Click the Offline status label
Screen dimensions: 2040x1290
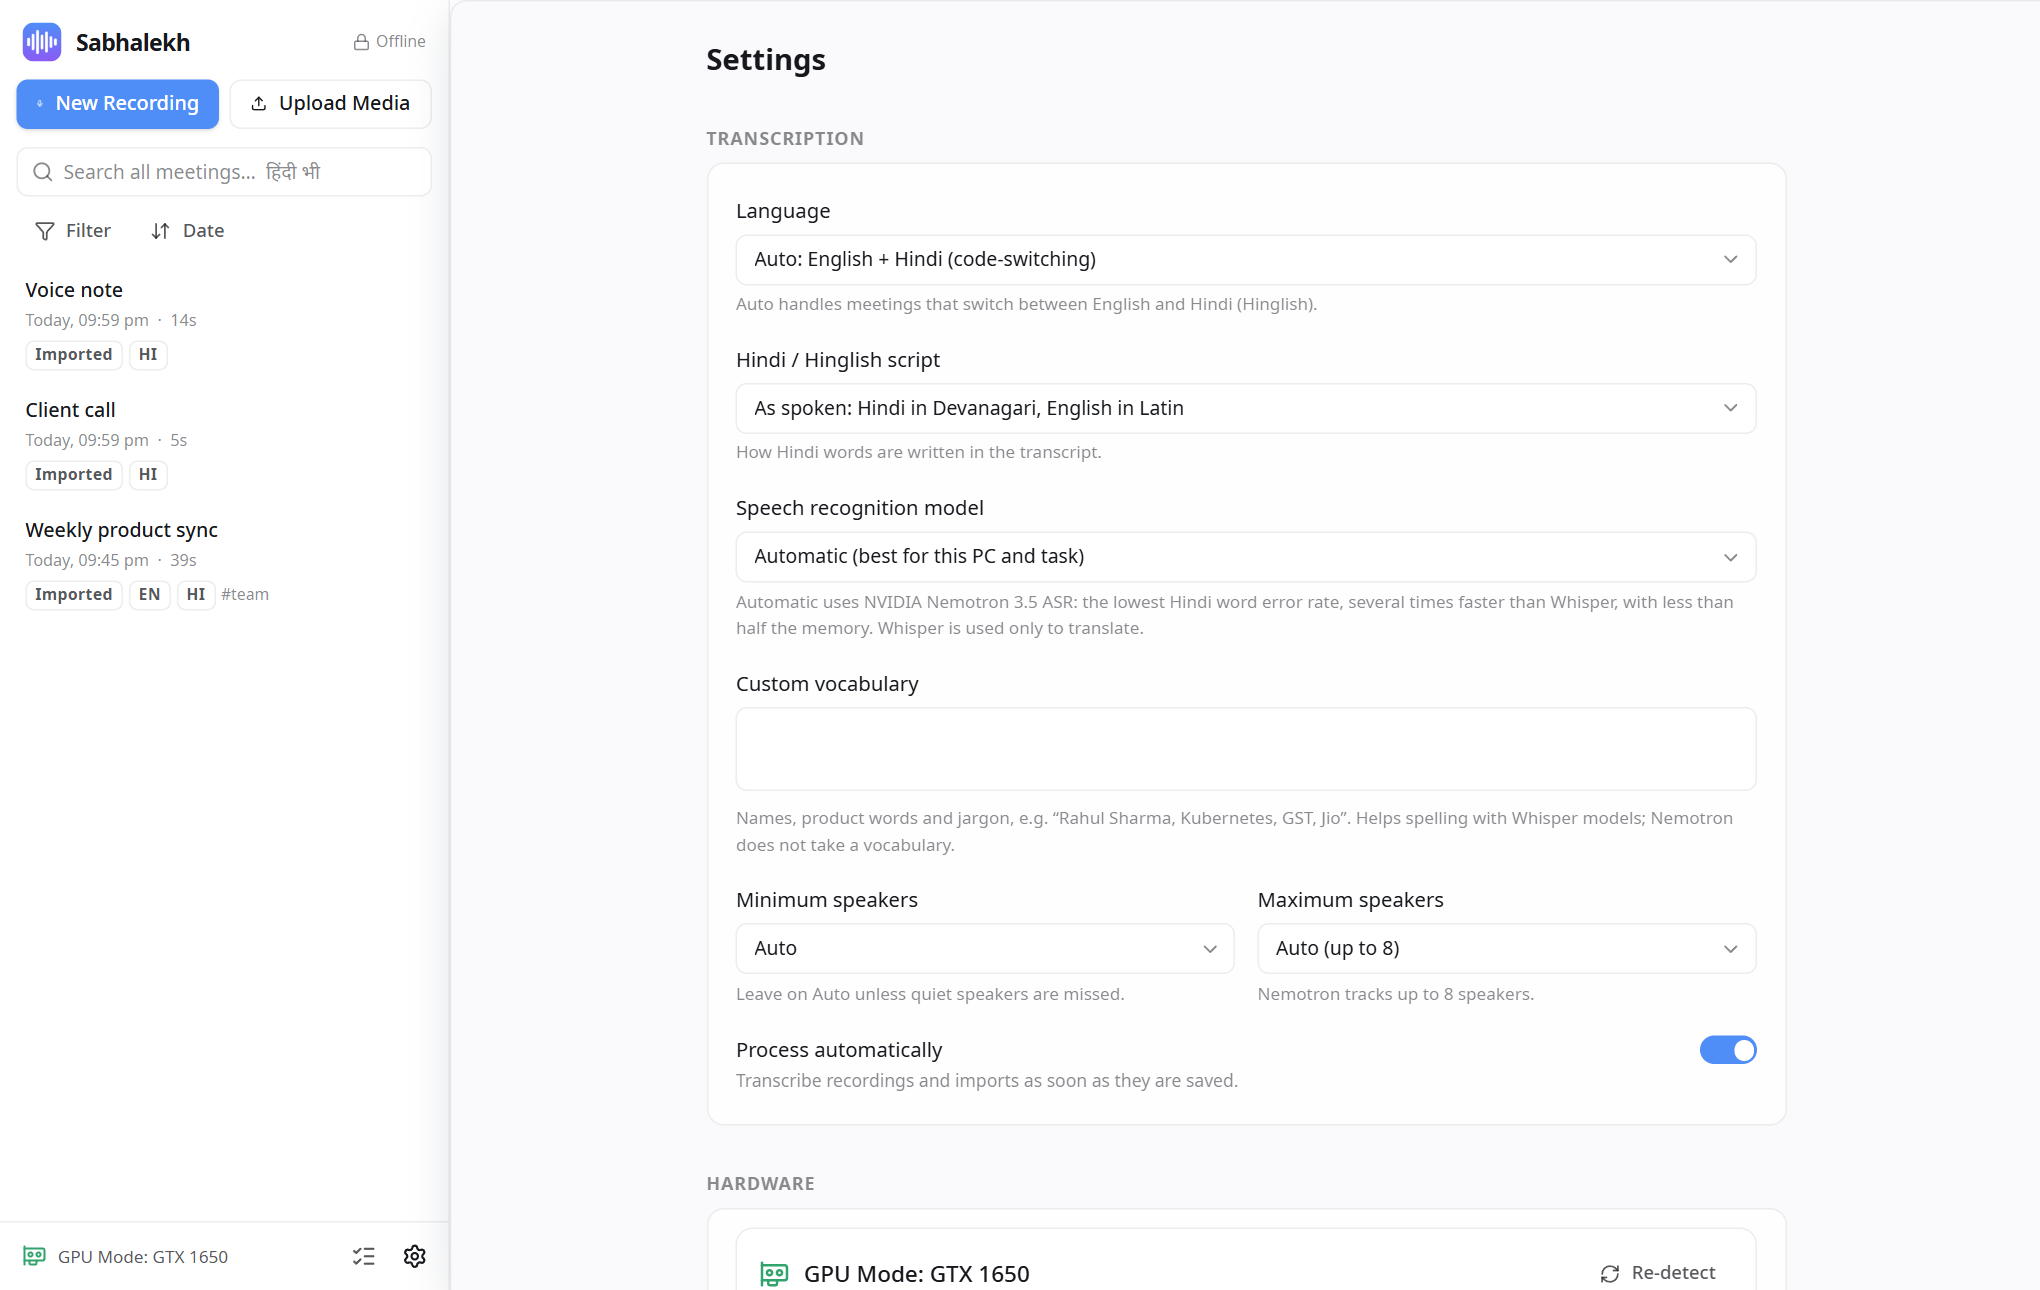tap(401, 42)
